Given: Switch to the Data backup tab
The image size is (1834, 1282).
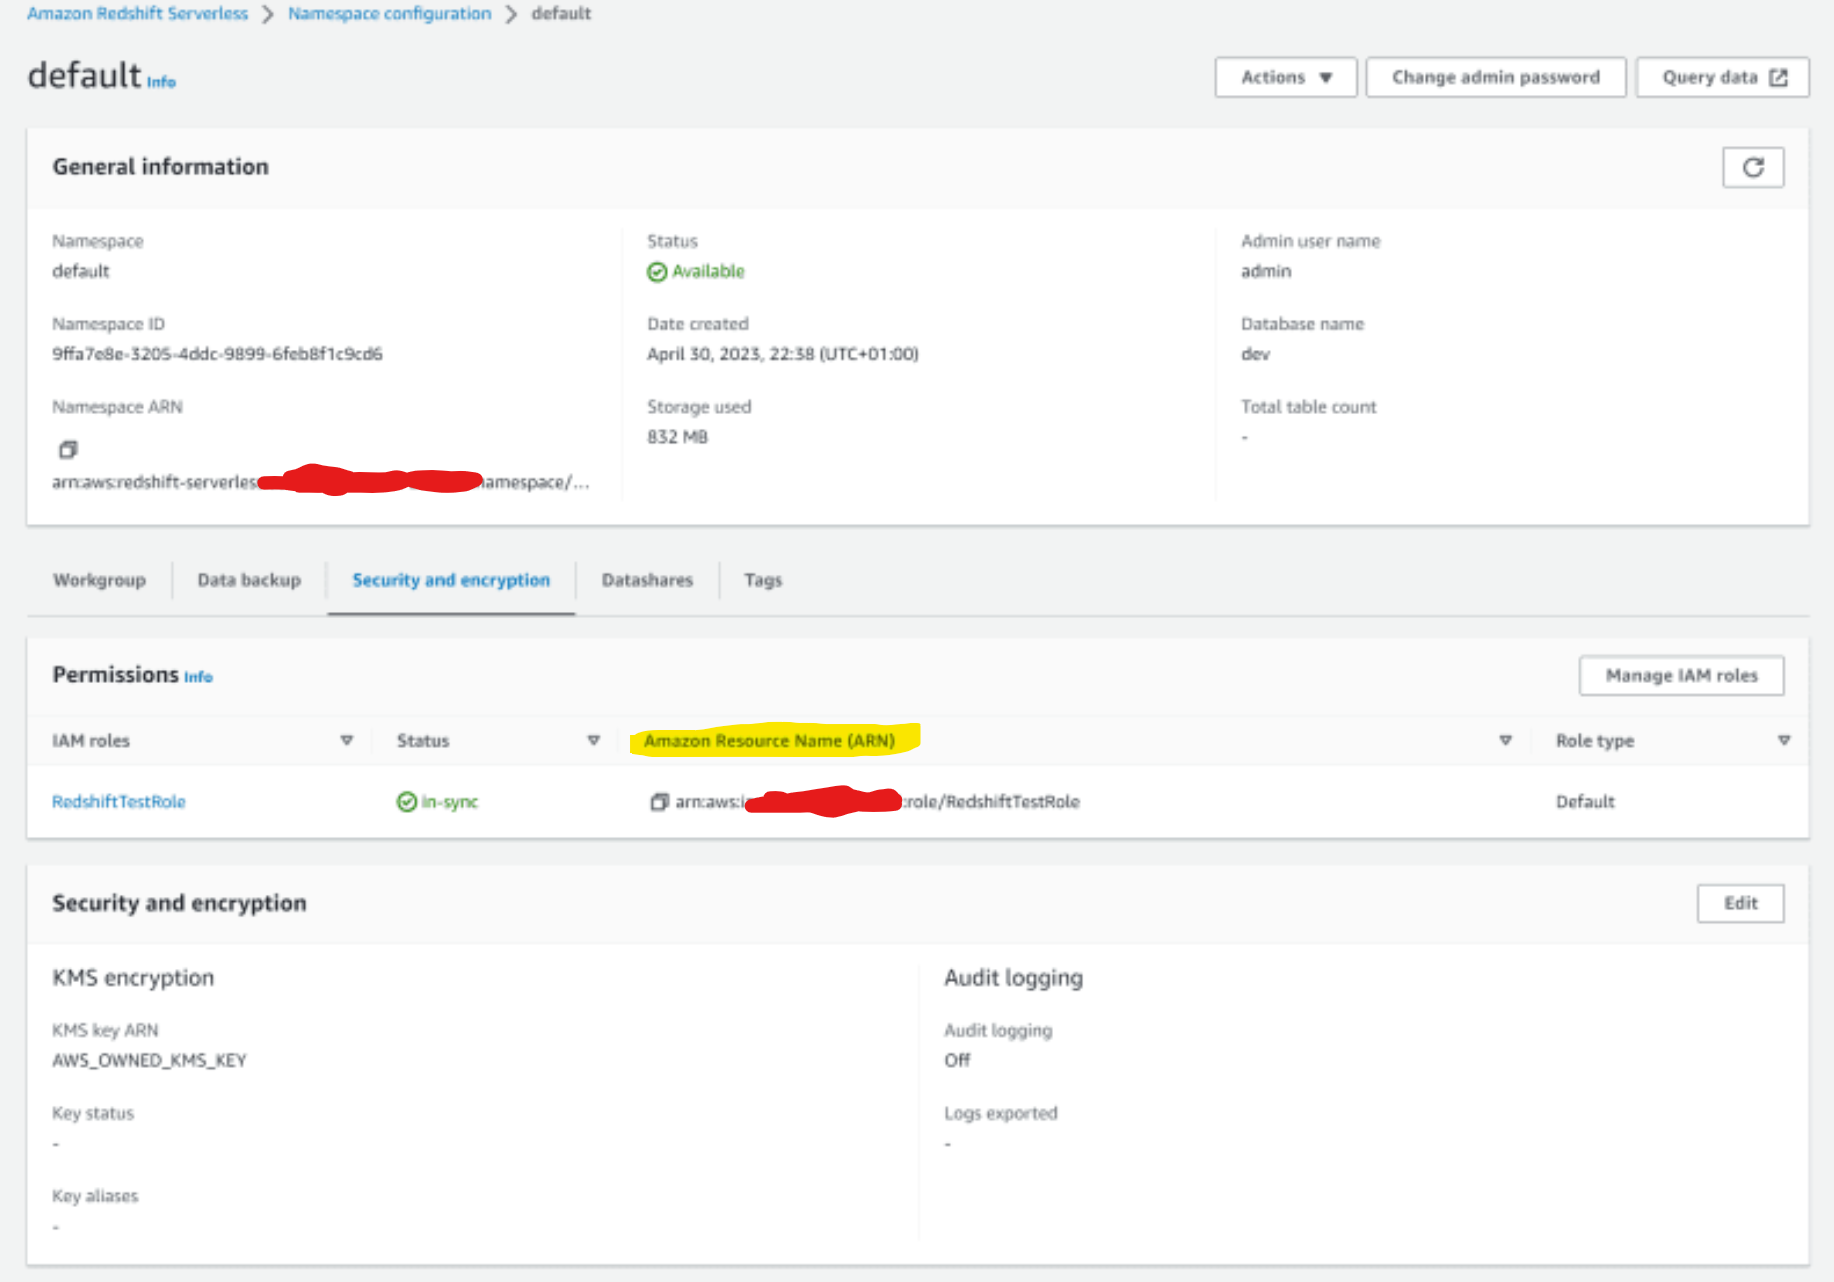Looking at the screenshot, I should click(x=249, y=580).
